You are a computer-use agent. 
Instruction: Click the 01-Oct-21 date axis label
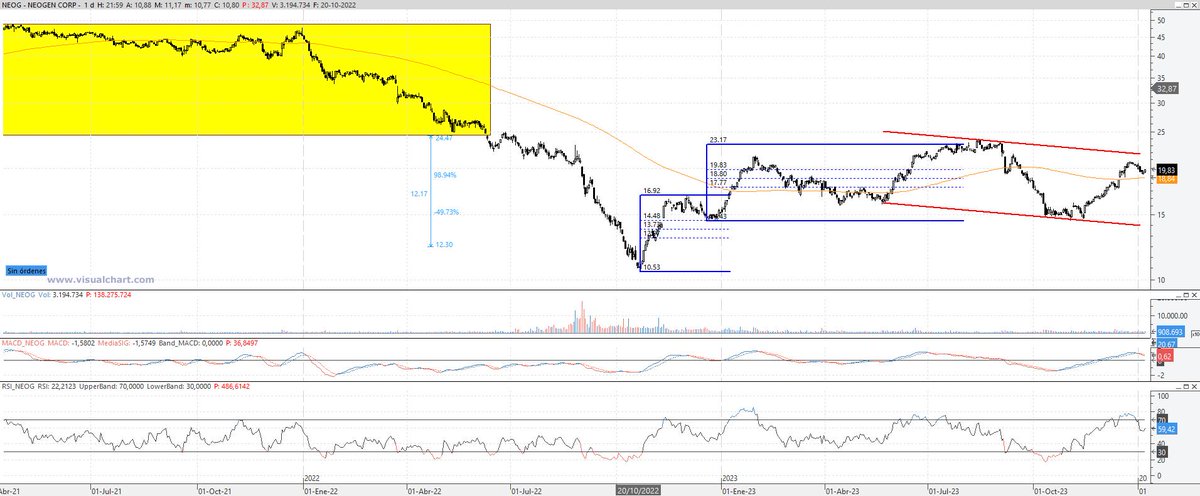213,491
